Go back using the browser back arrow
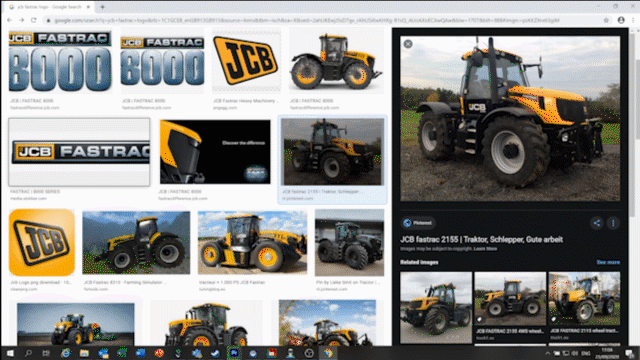640x360 pixels. [9, 20]
